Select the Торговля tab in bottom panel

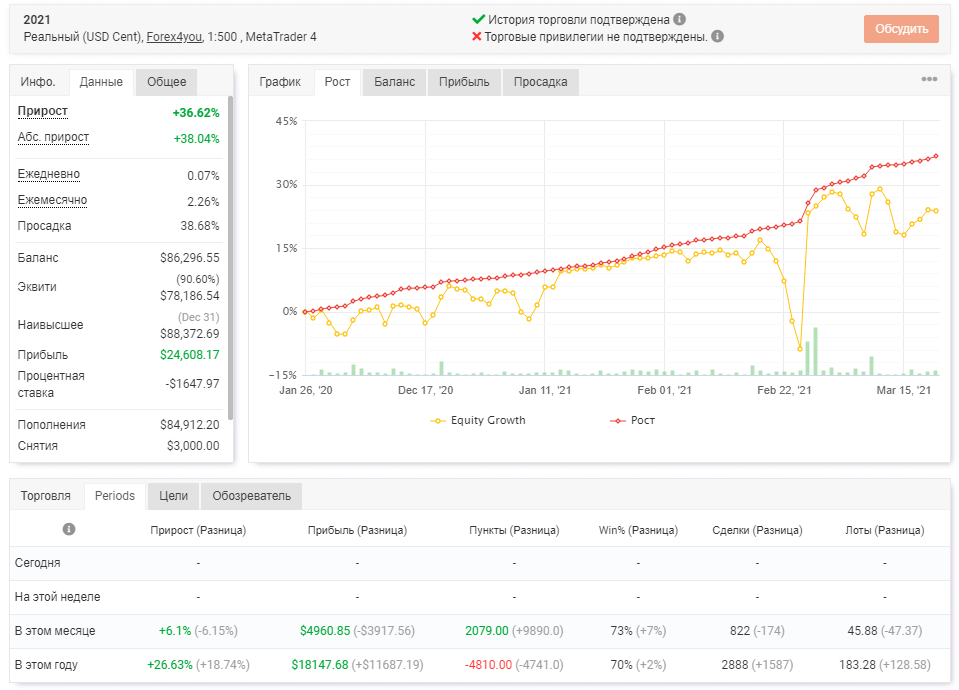[x=46, y=495]
